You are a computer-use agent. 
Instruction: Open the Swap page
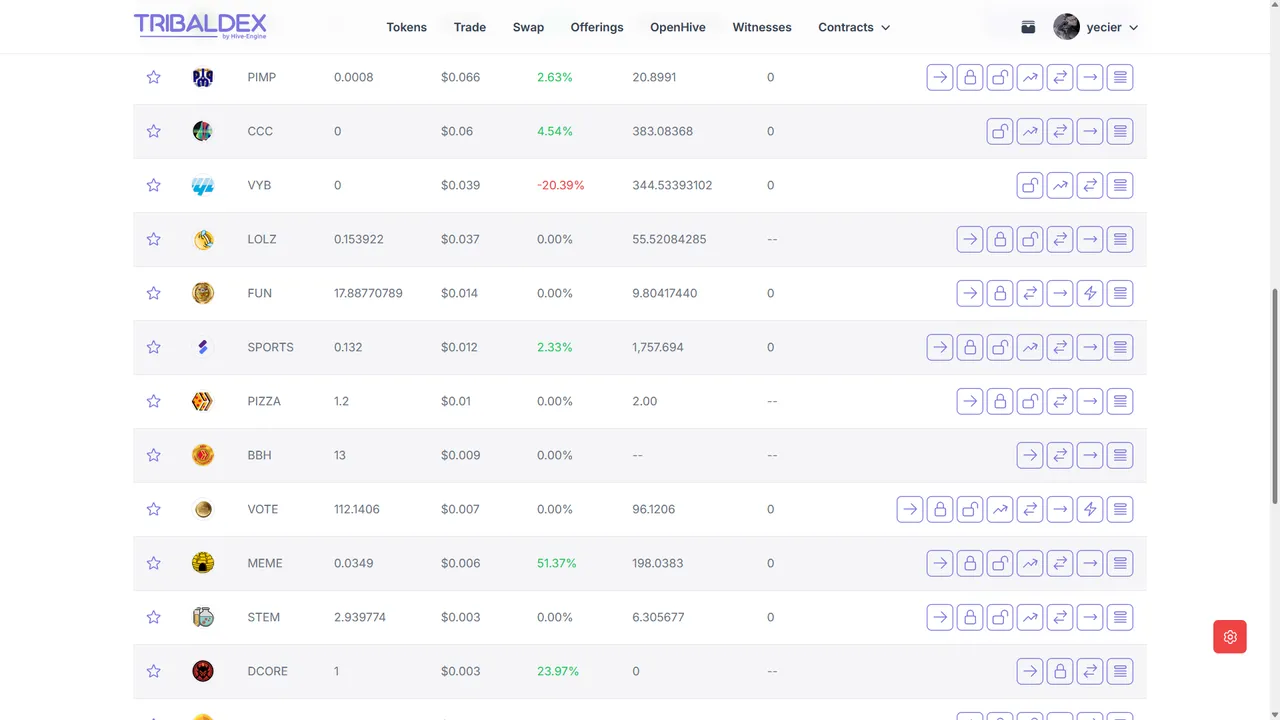coord(529,27)
